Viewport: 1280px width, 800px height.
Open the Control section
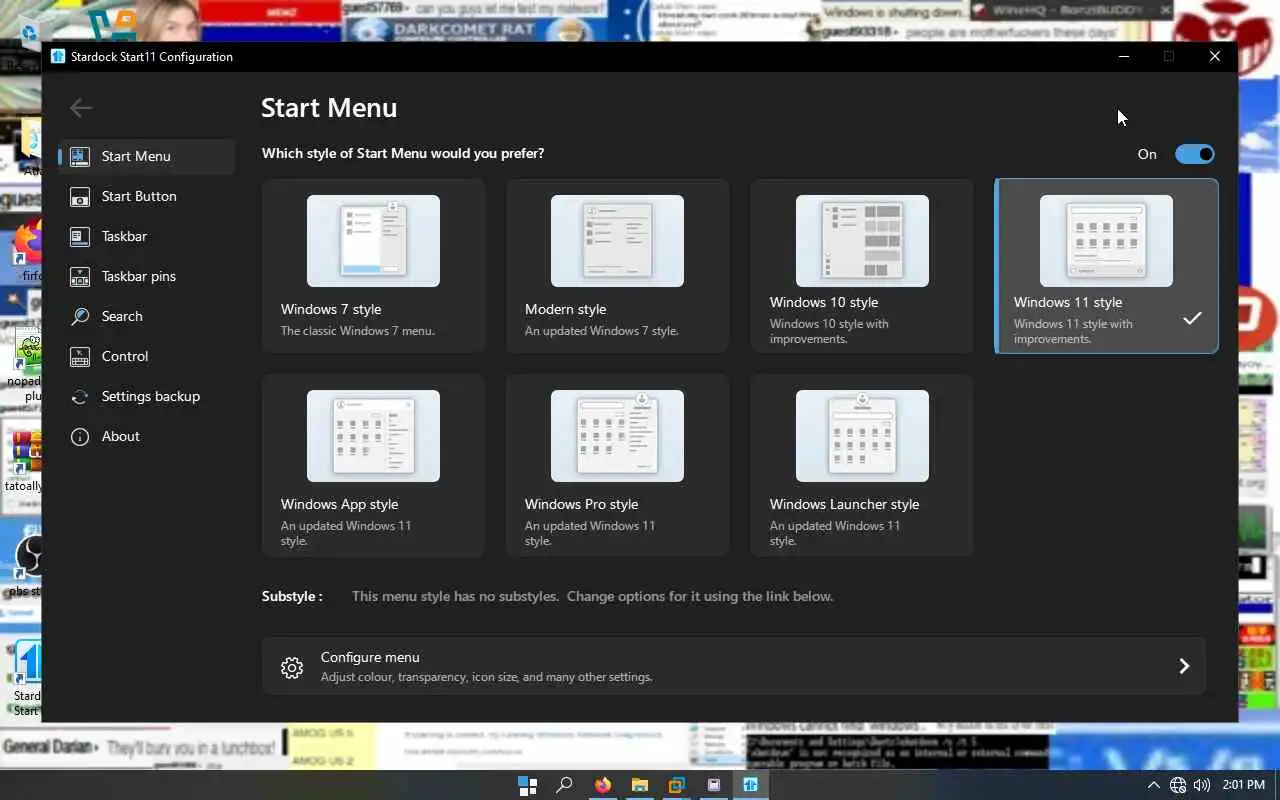click(147, 356)
